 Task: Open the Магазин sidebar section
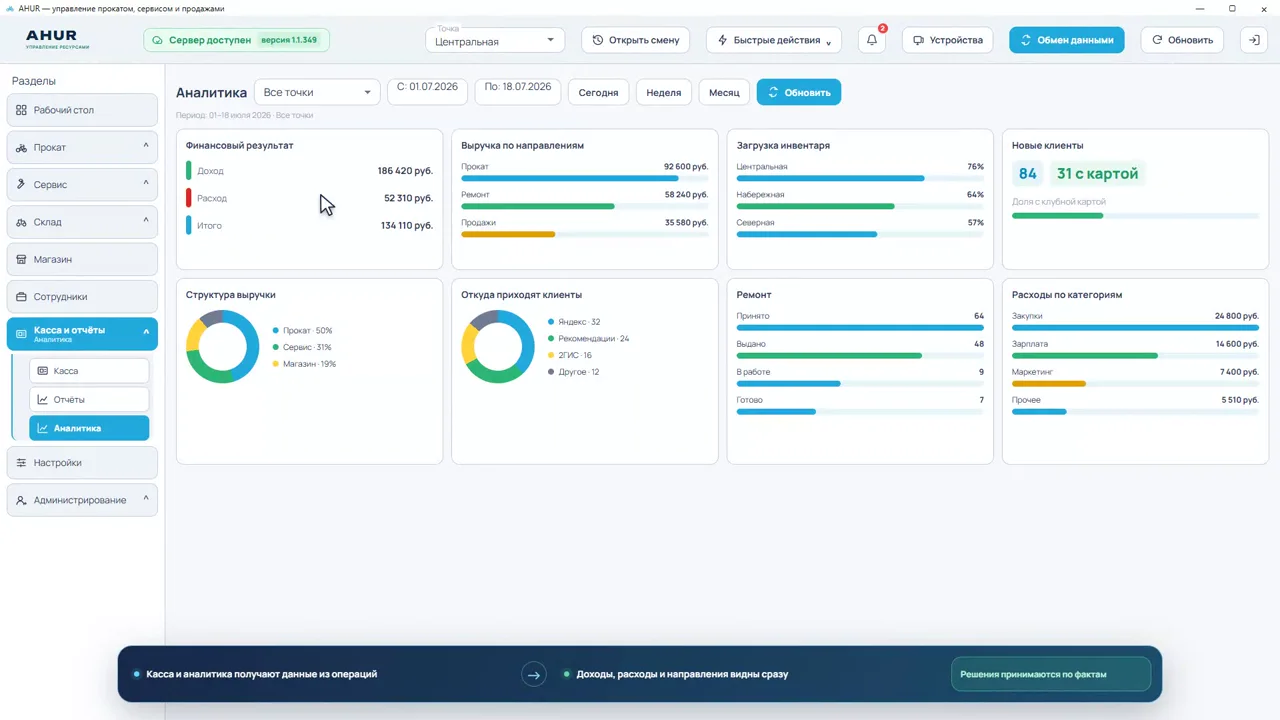(x=82, y=259)
